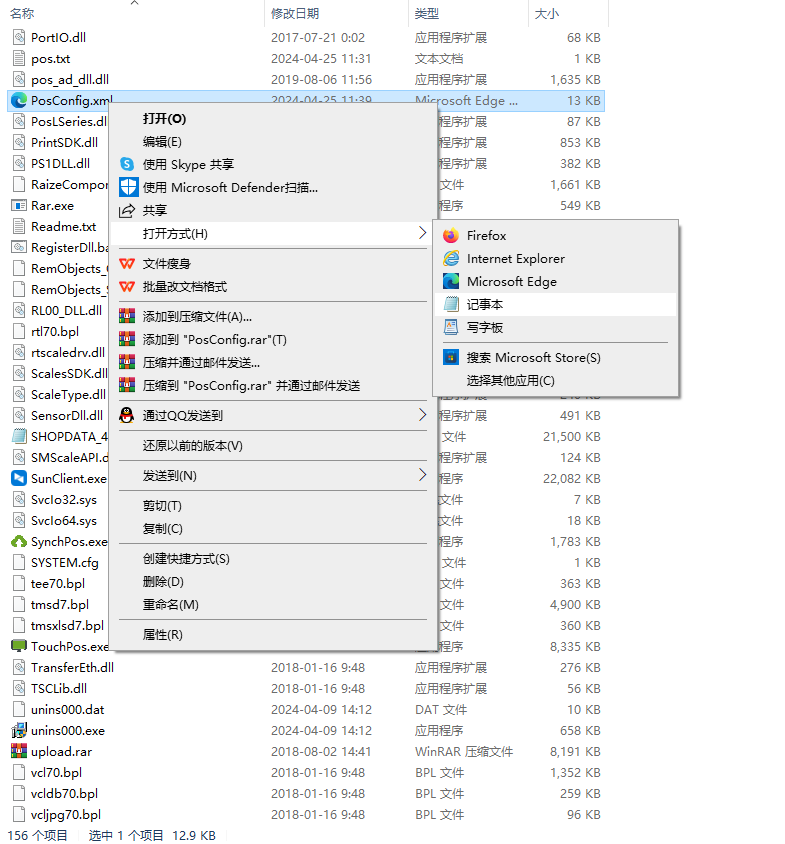The image size is (785, 844).
Task: Choose 打开(O) from context menu
Action: point(164,119)
